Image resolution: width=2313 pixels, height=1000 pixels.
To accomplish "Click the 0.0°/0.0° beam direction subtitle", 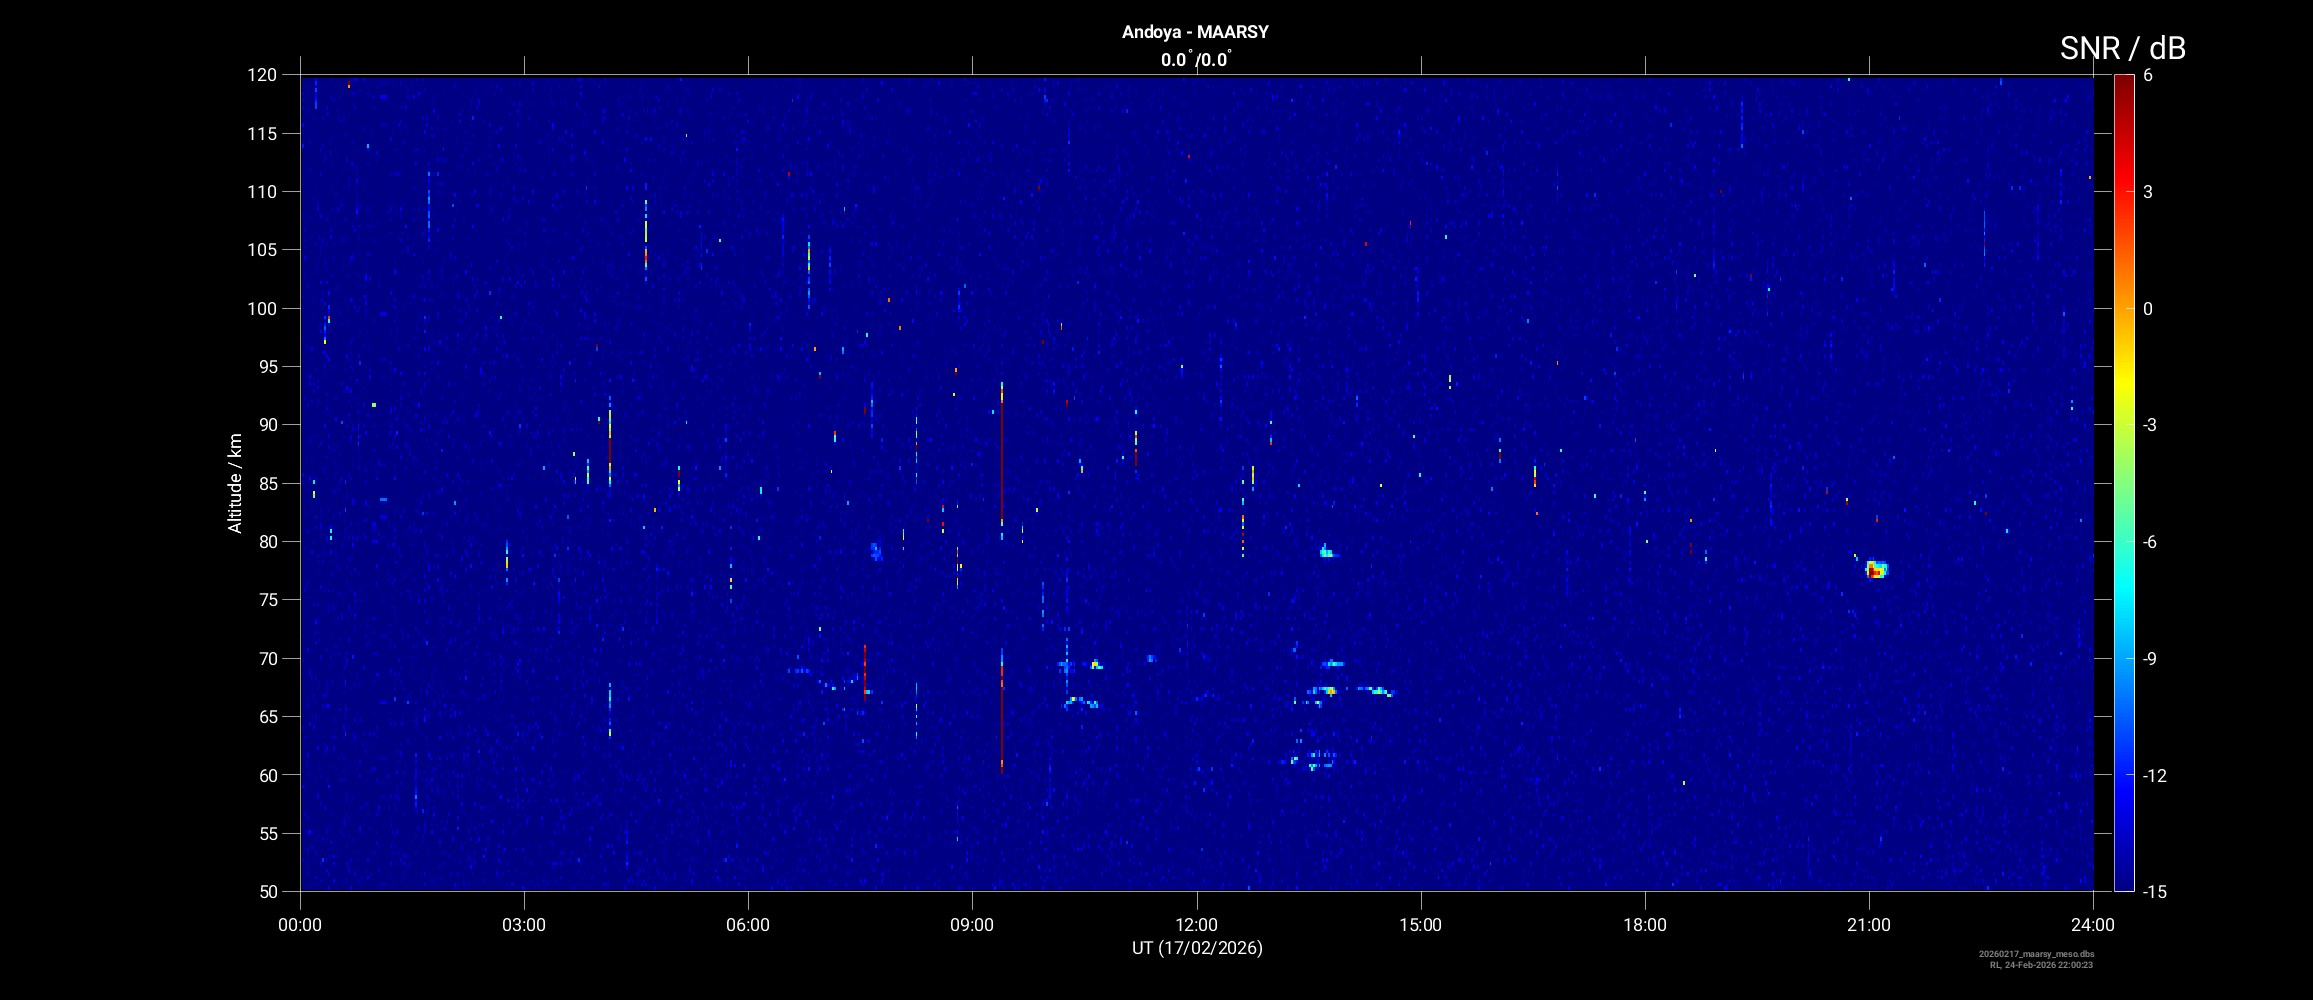I will (x=1195, y=60).
